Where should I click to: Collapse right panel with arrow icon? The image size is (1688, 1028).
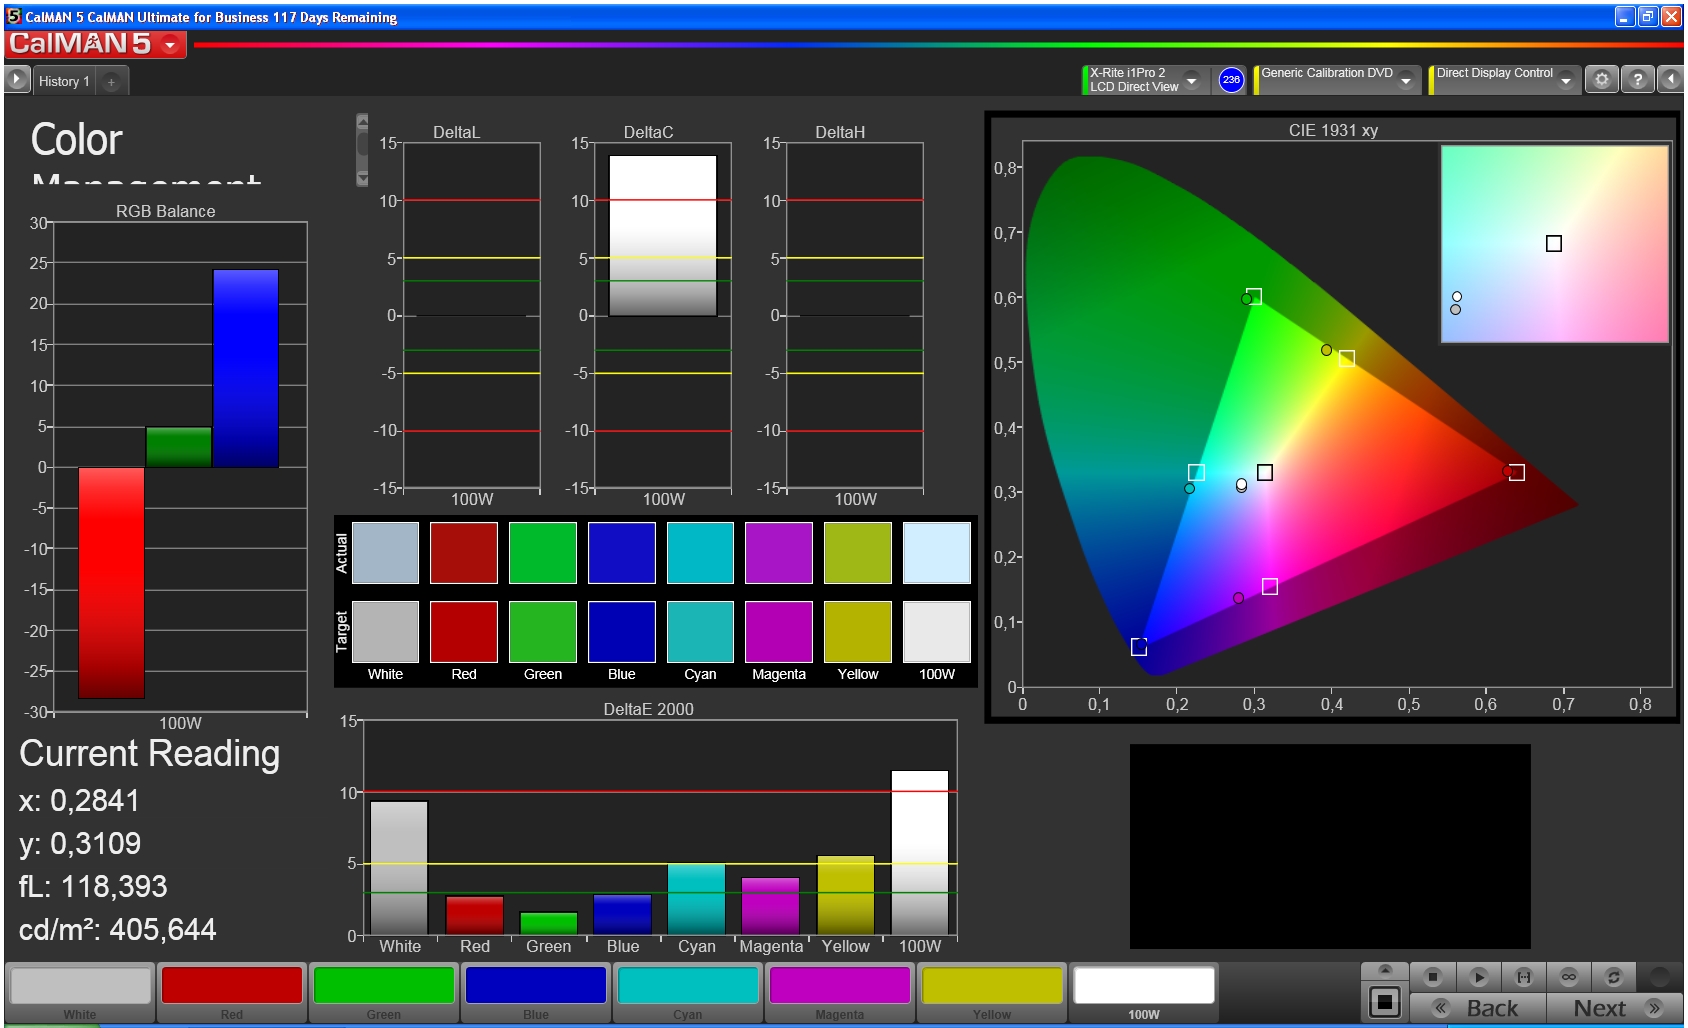(1671, 79)
